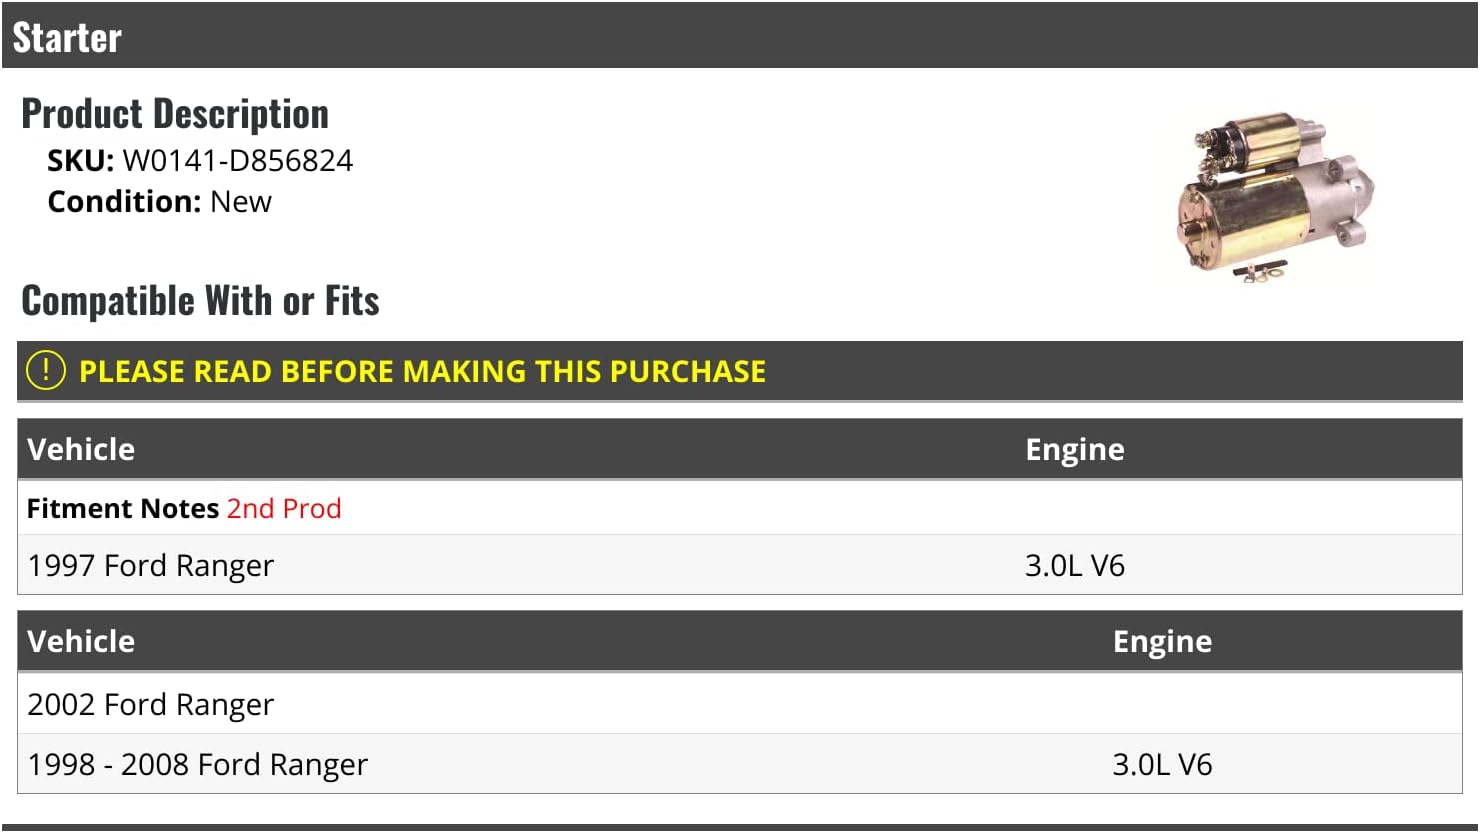Open the 'Please Read Before Making This Purchase' notice
1480x833 pixels.
(422, 372)
